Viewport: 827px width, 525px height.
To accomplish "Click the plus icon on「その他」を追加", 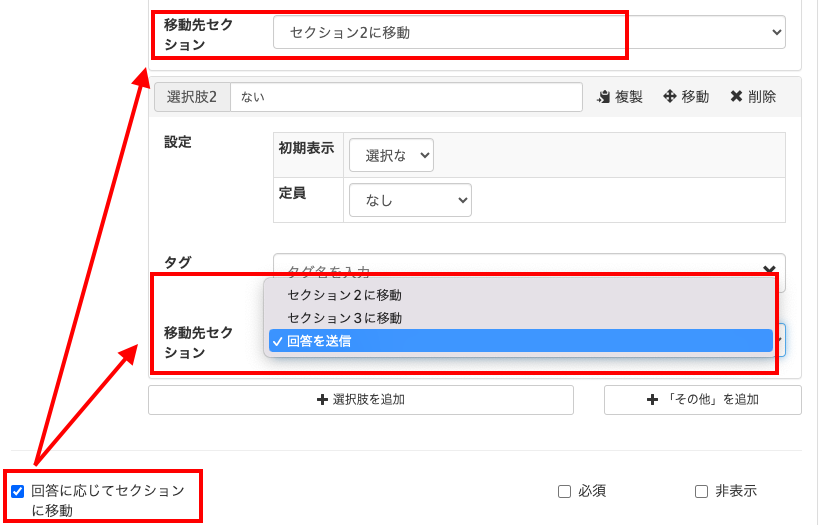I will coord(653,400).
